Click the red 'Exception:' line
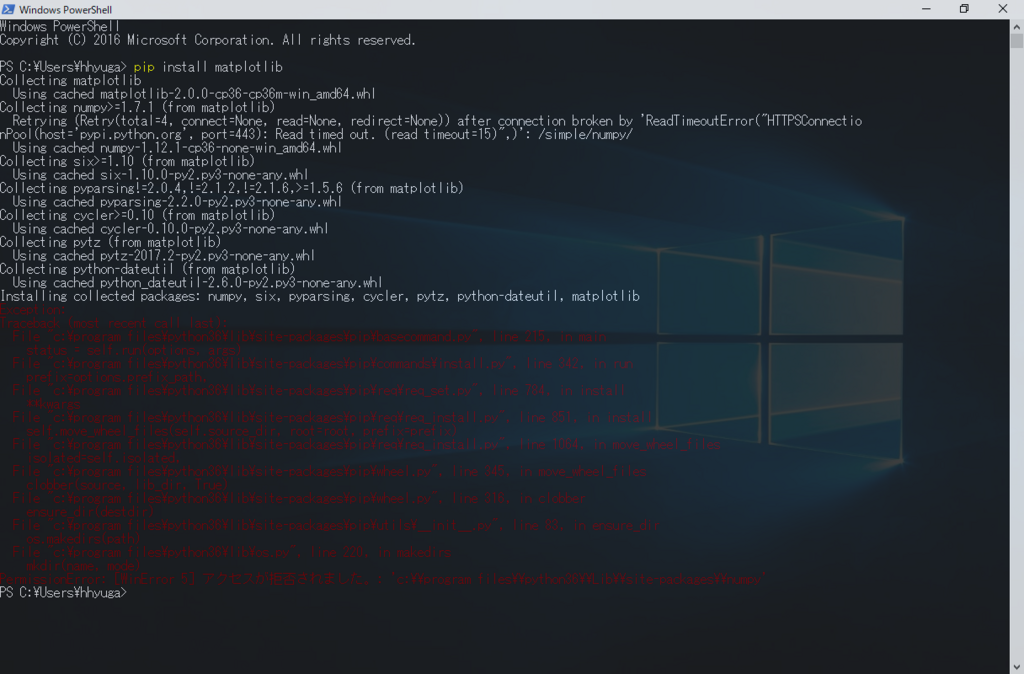 [x=33, y=310]
